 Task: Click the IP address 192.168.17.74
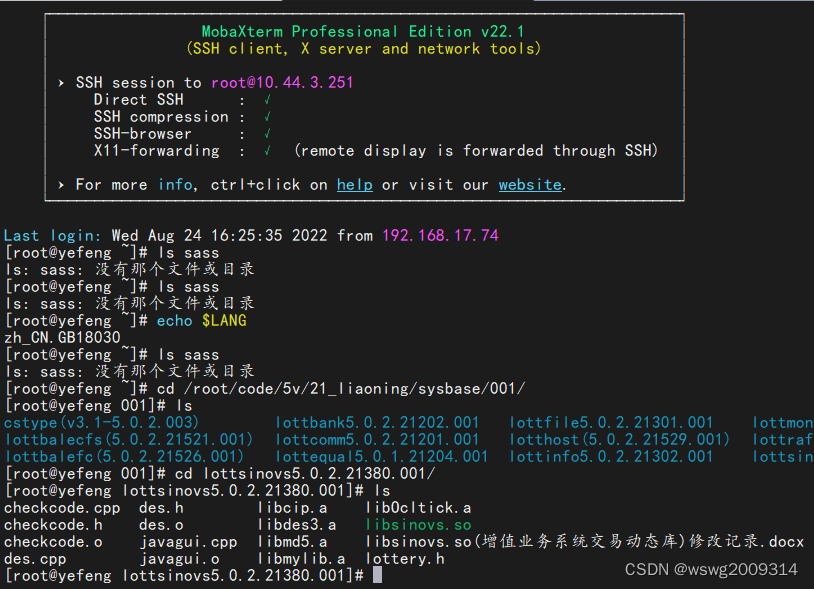tap(442, 235)
